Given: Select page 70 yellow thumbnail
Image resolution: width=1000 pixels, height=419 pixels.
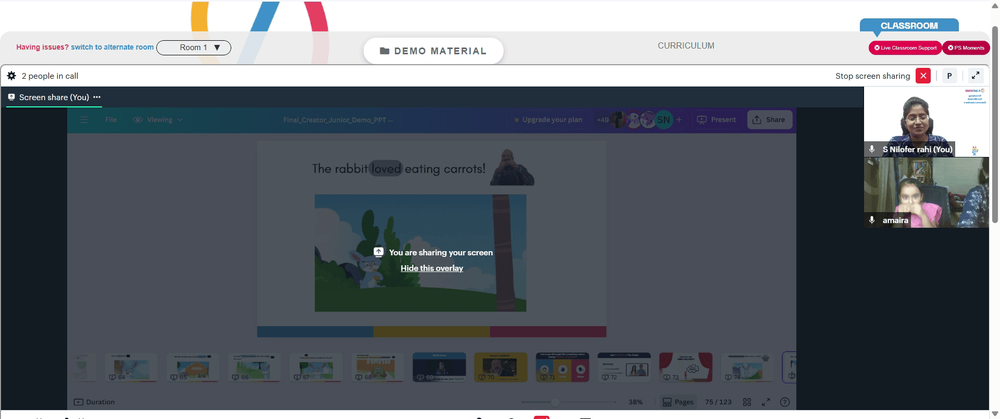Looking at the screenshot, I should coord(501,367).
